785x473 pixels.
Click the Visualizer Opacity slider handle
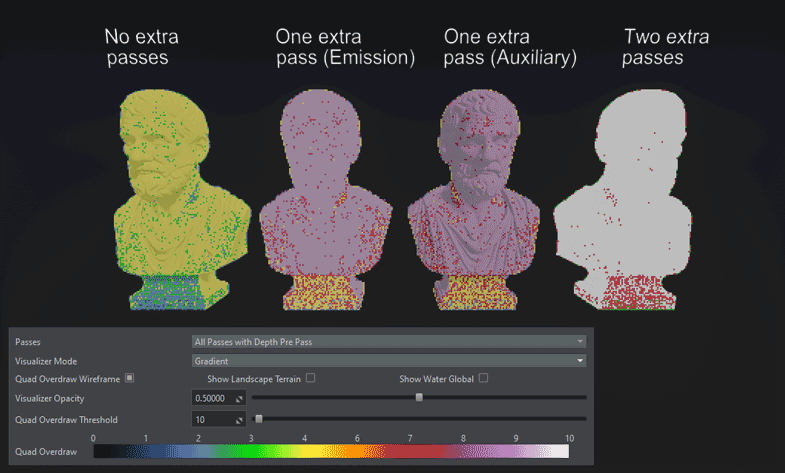click(x=419, y=397)
